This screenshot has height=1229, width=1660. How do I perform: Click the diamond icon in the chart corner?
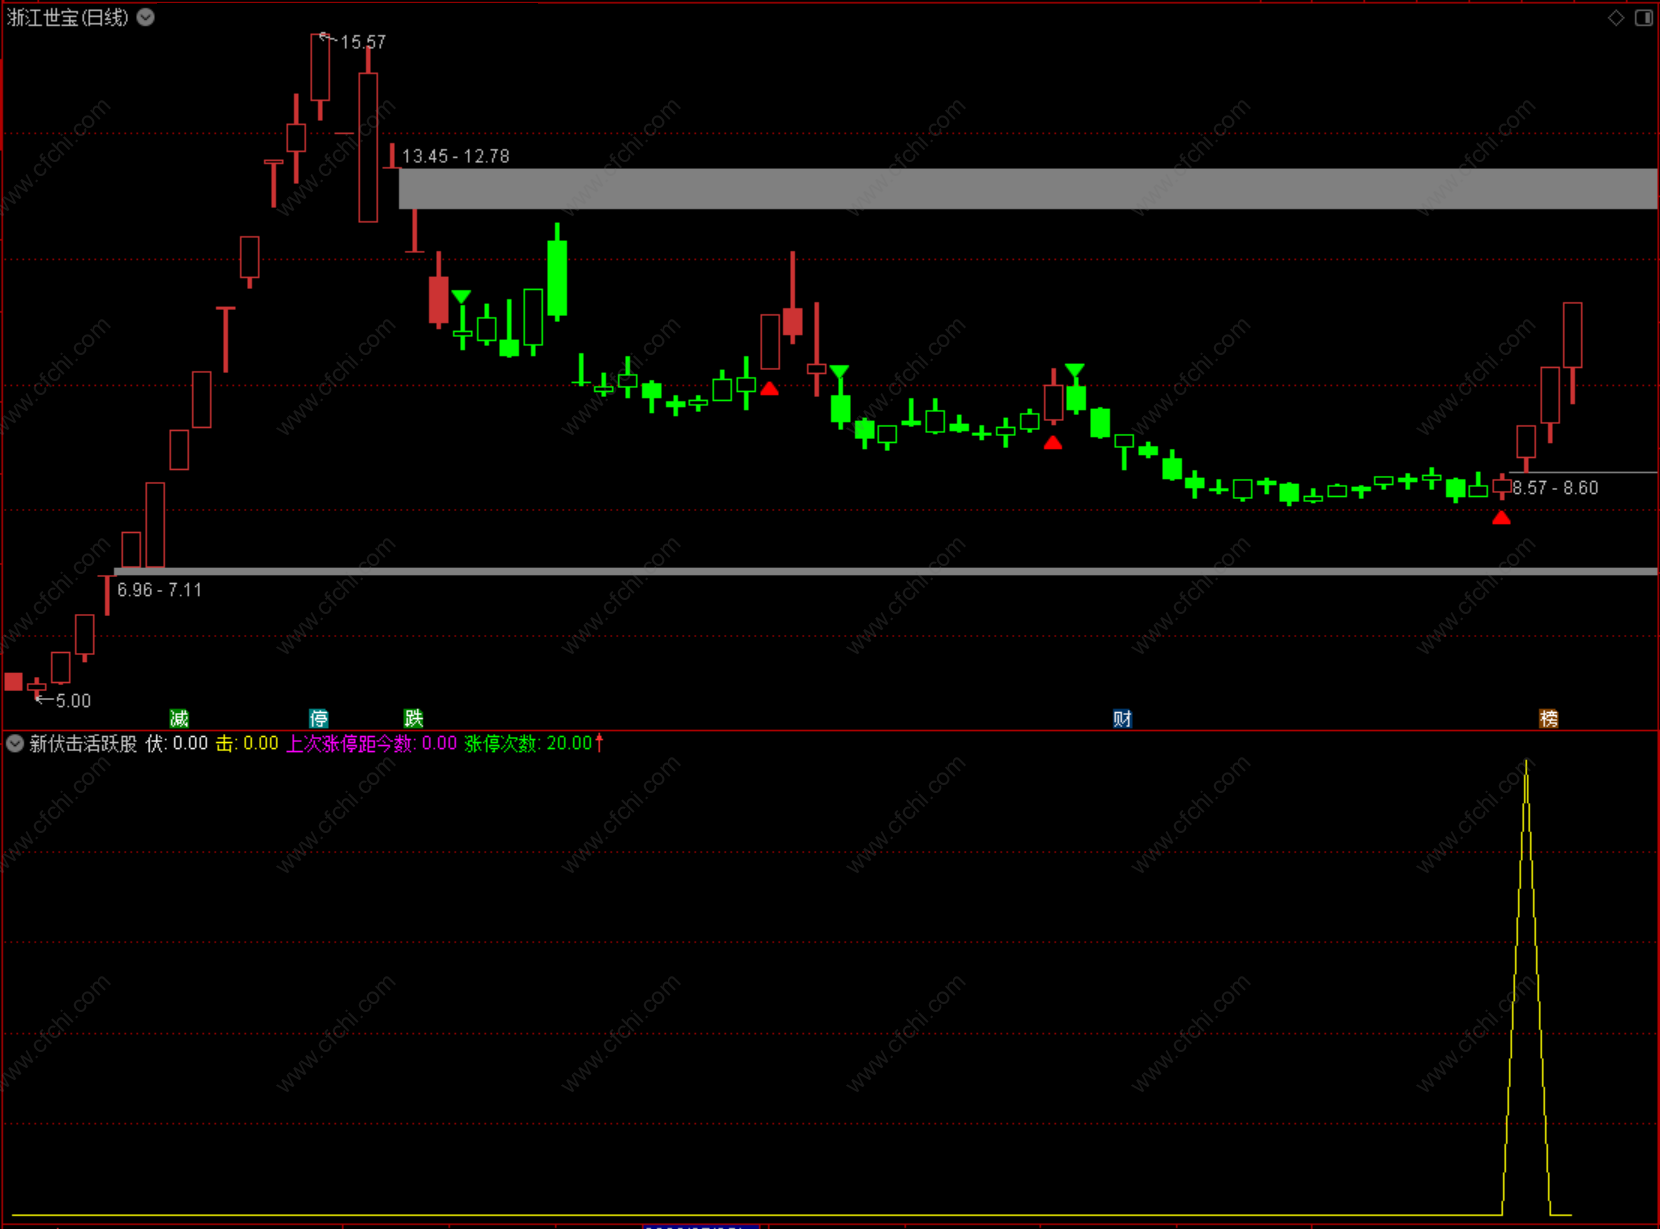click(x=1616, y=17)
